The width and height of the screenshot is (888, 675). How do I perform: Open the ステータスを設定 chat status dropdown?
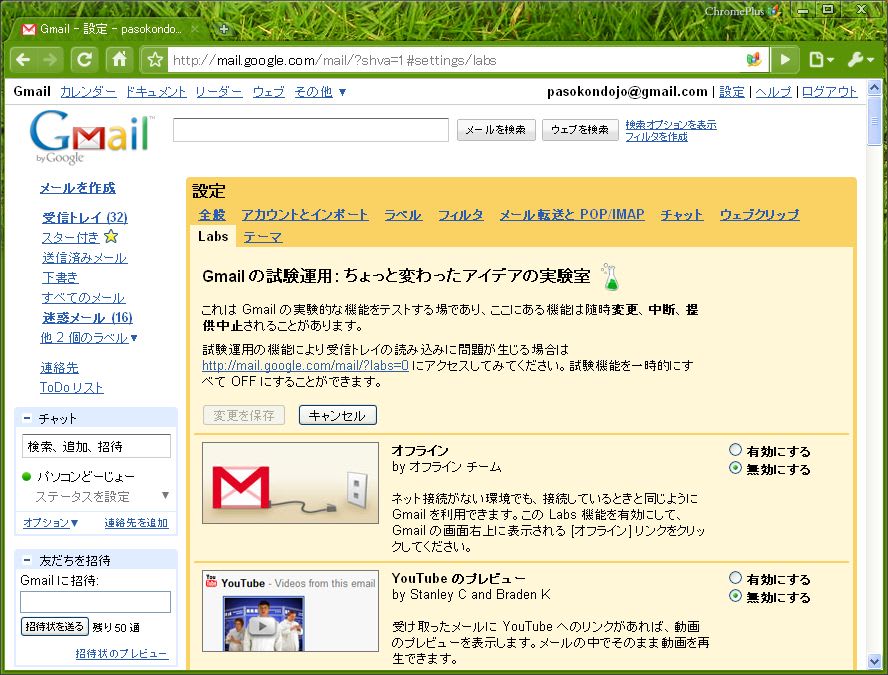pyautogui.click(x=165, y=496)
